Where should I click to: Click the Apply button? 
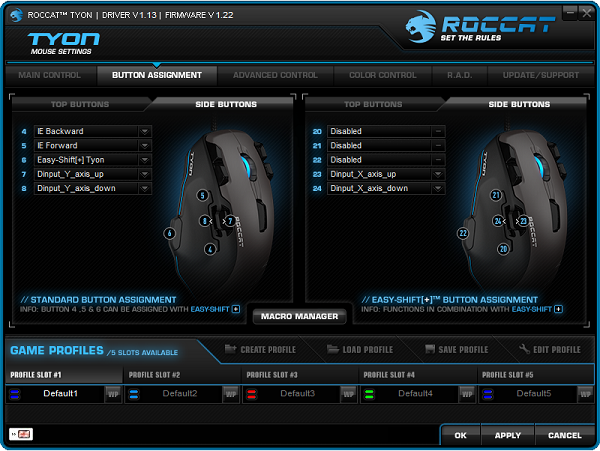(508, 435)
